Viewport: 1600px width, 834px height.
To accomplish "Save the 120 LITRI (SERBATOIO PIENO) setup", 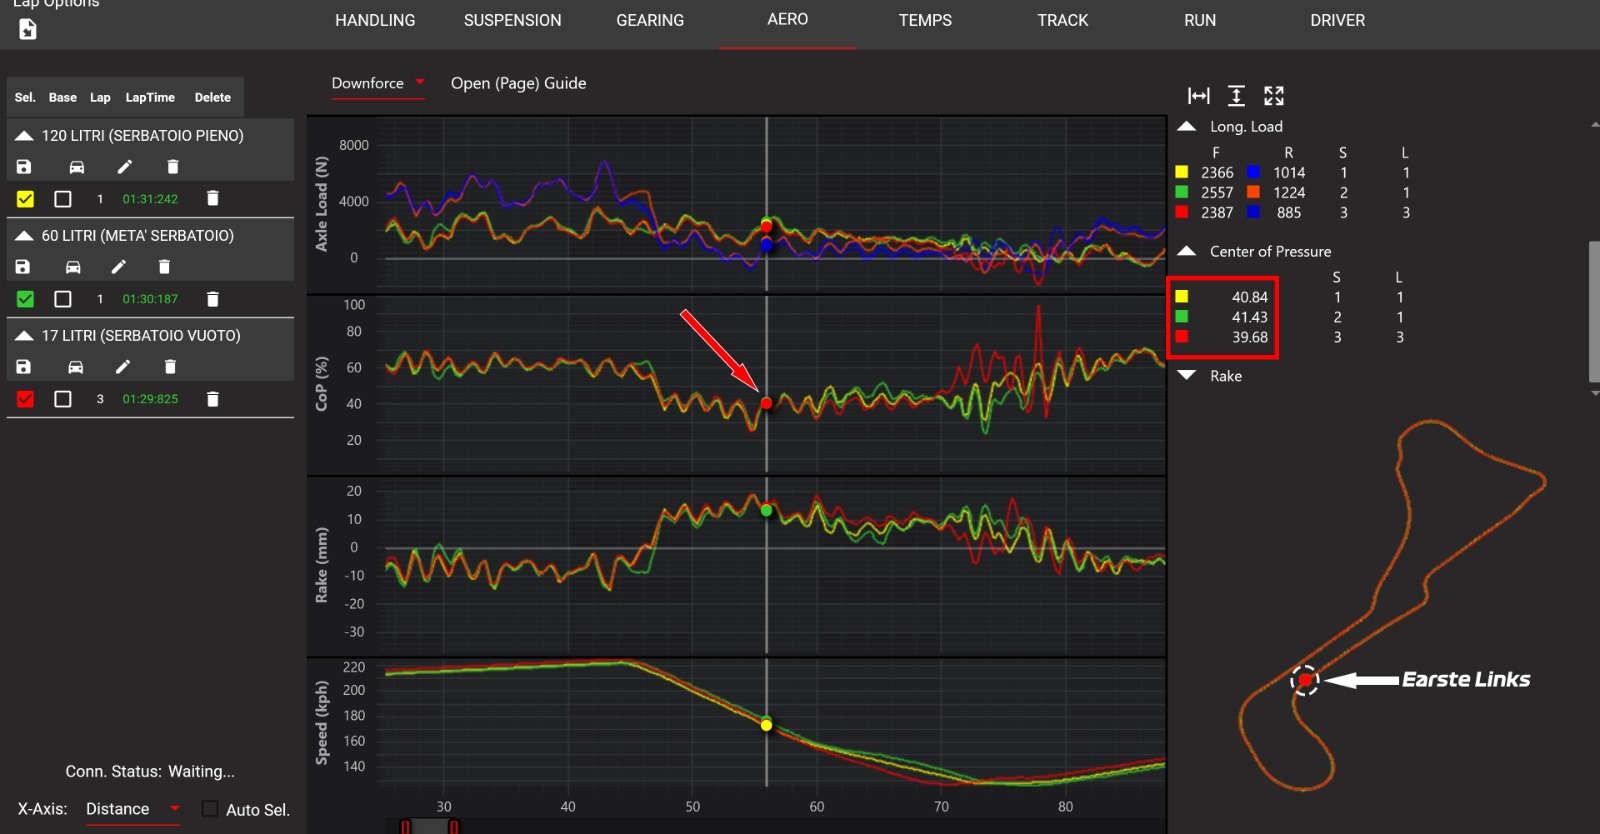I will tap(24, 167).
